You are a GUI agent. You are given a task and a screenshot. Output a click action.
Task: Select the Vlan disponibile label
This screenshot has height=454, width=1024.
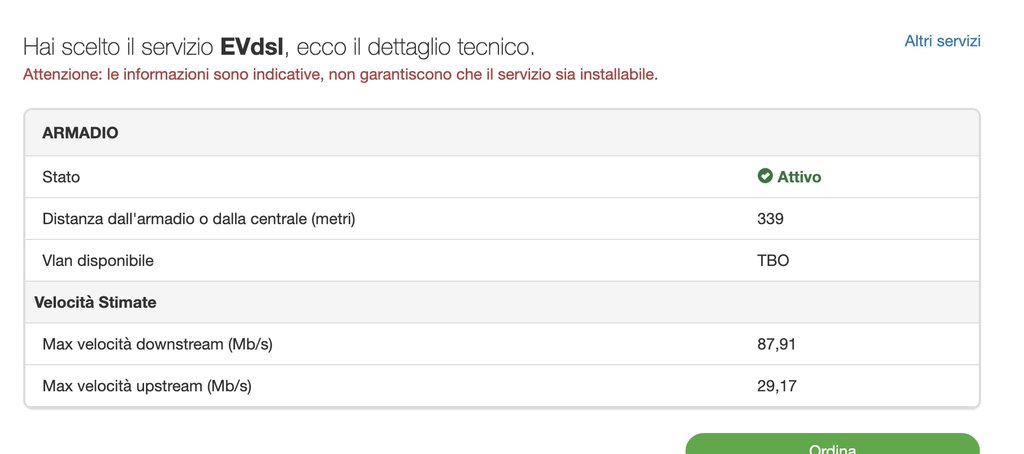click(112, 260)
